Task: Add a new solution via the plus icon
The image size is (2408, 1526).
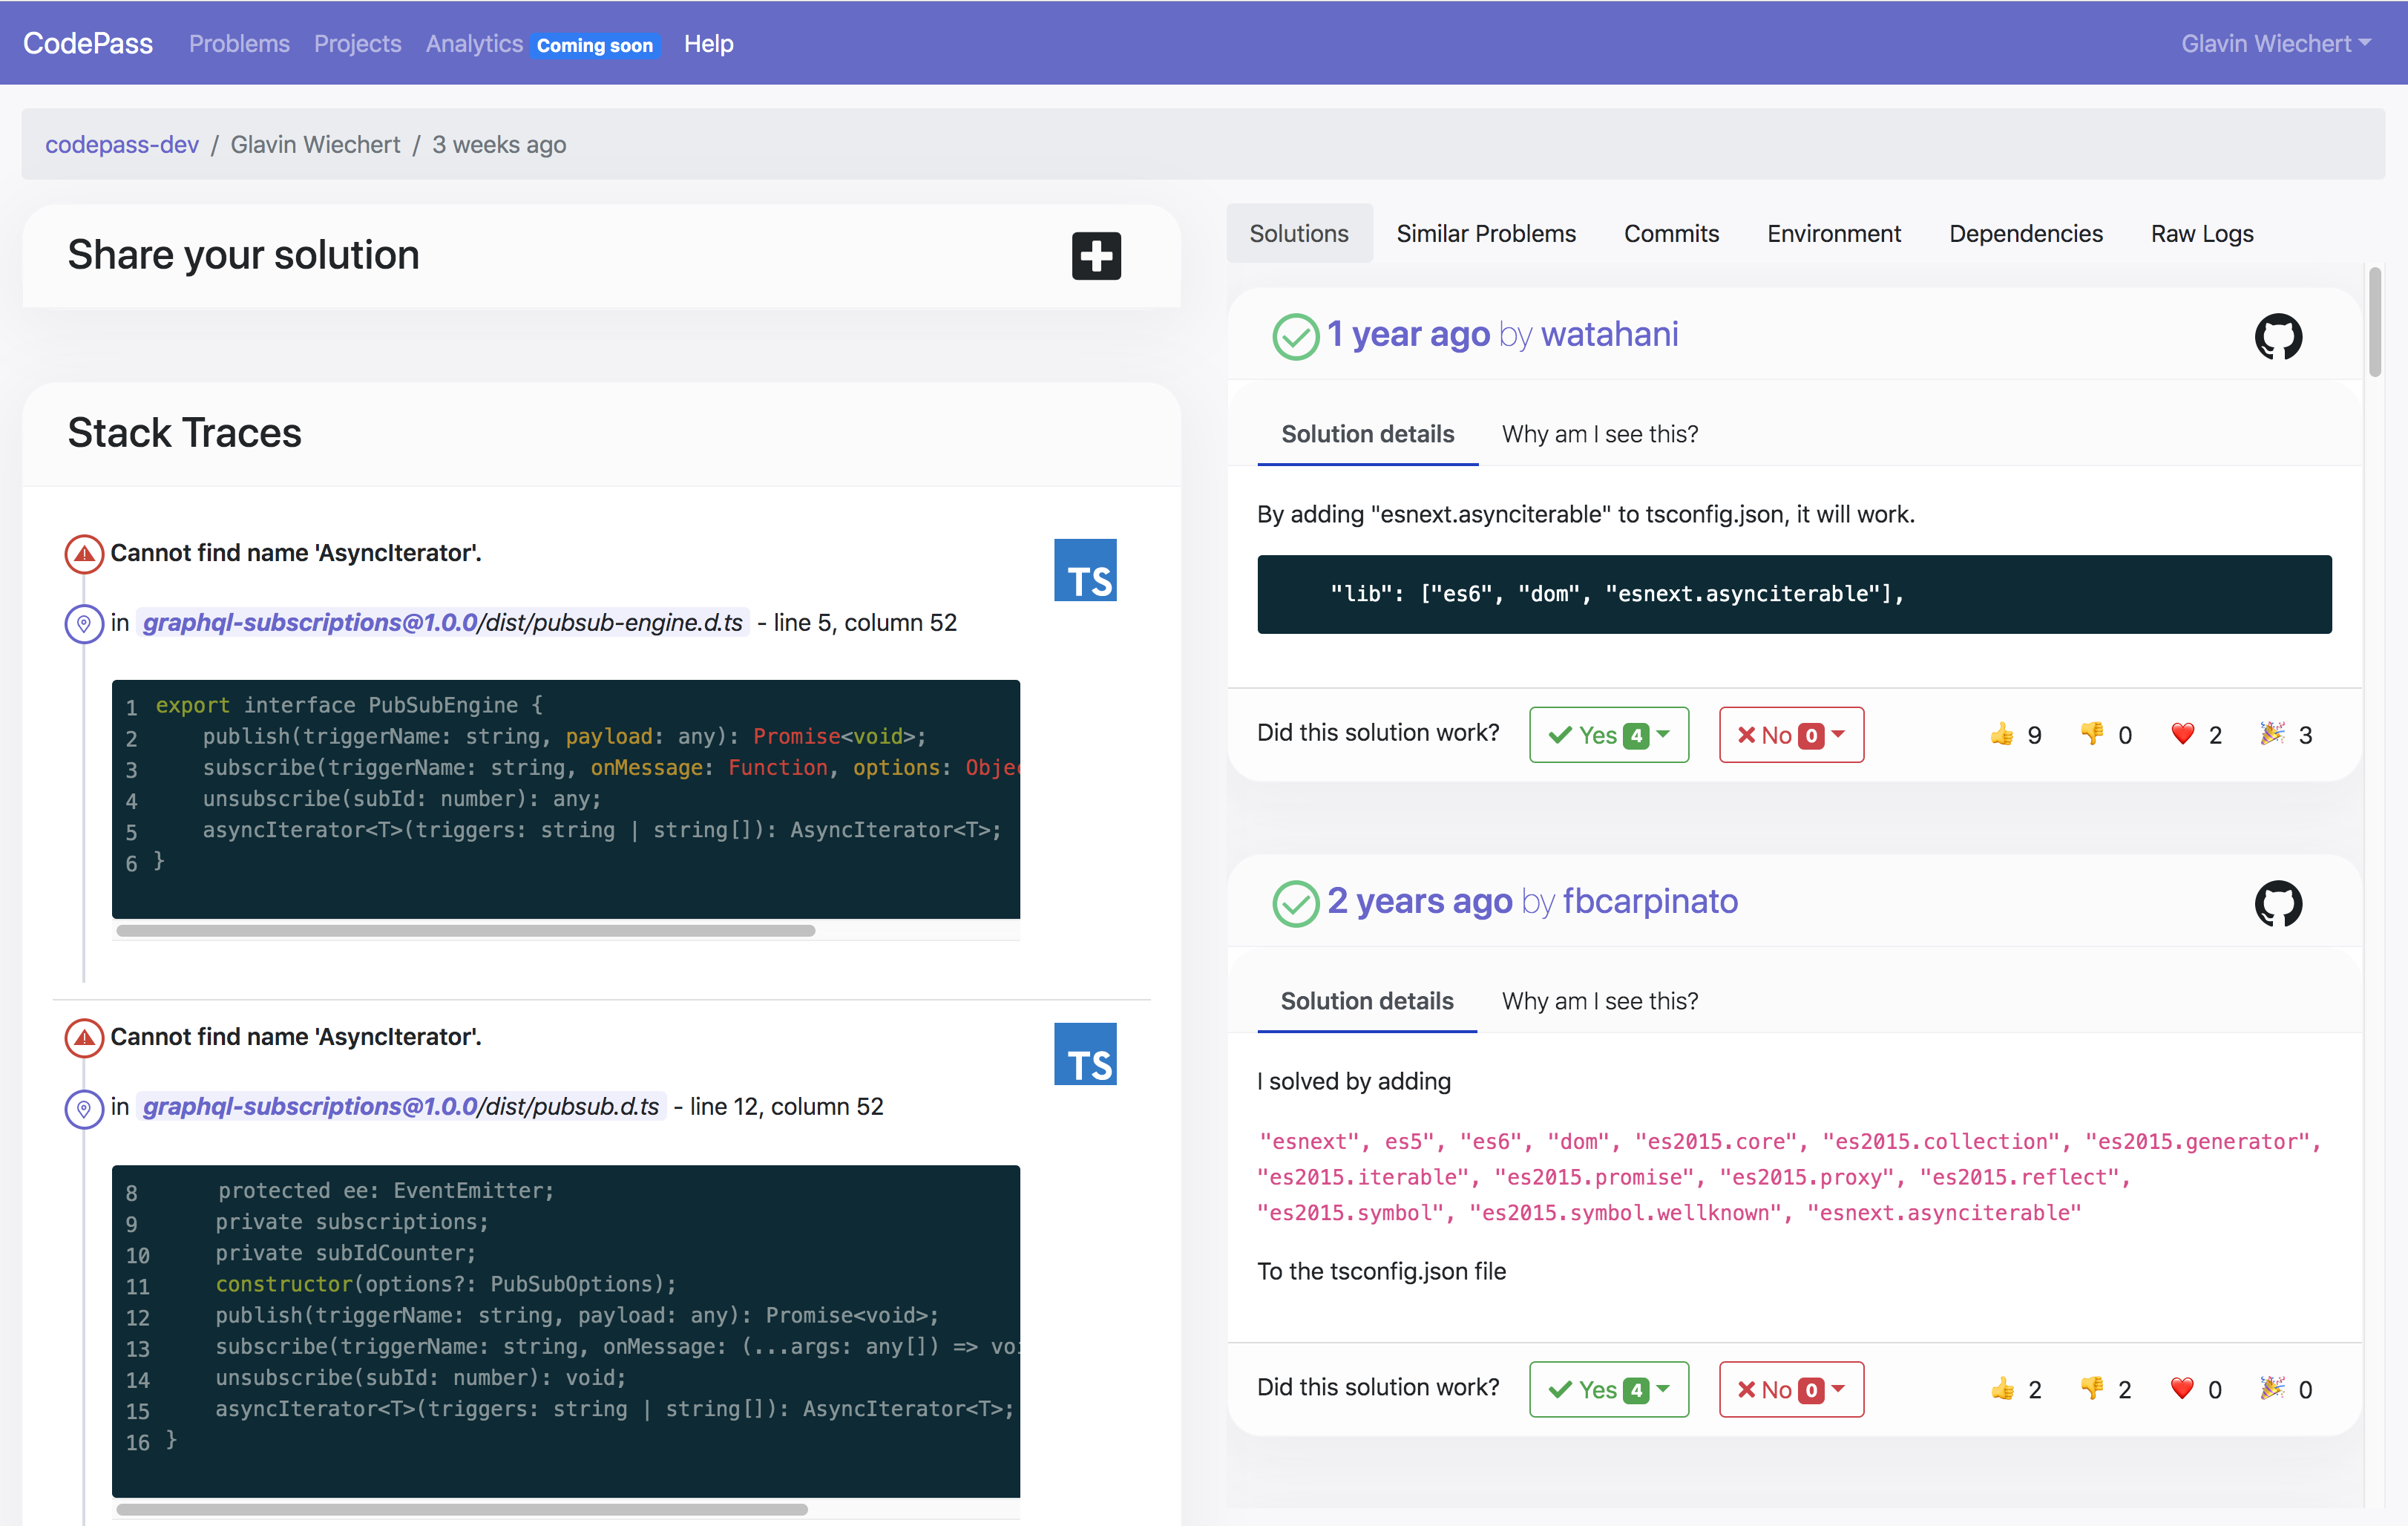Action: point(1095,256)
